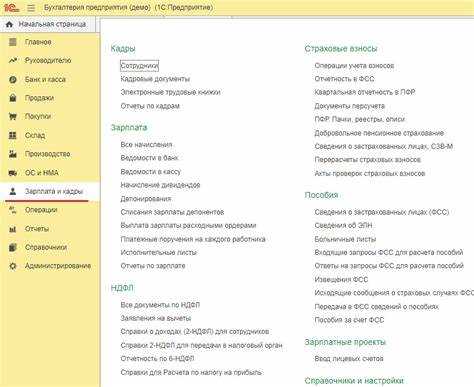Screen dimensions: 474x387
Task: Open the Отчеты section
Action: click(37, 229)
